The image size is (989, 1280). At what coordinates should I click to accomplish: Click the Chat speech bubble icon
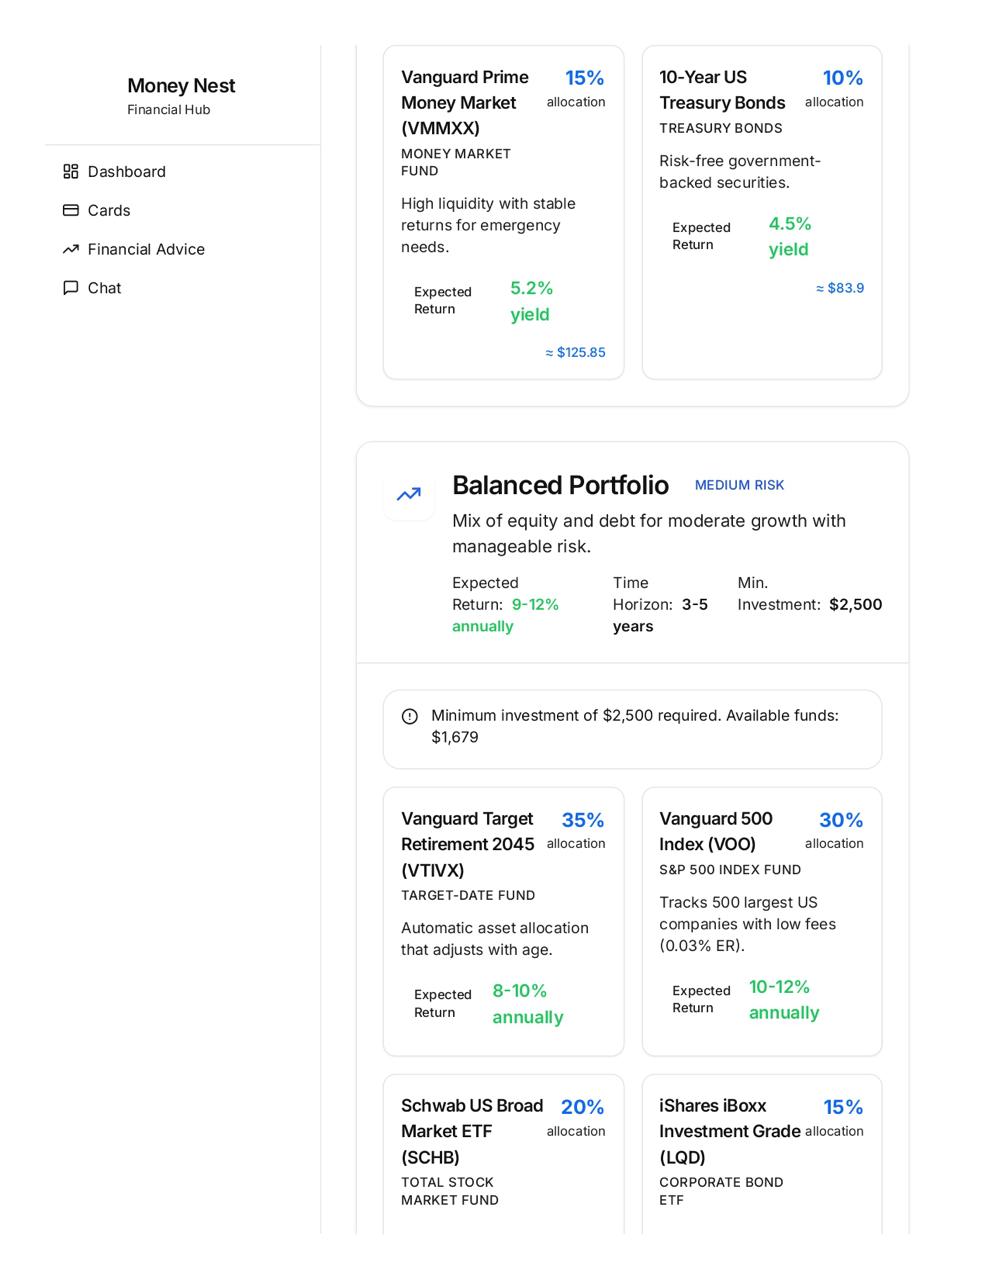[x=70, y=289]
